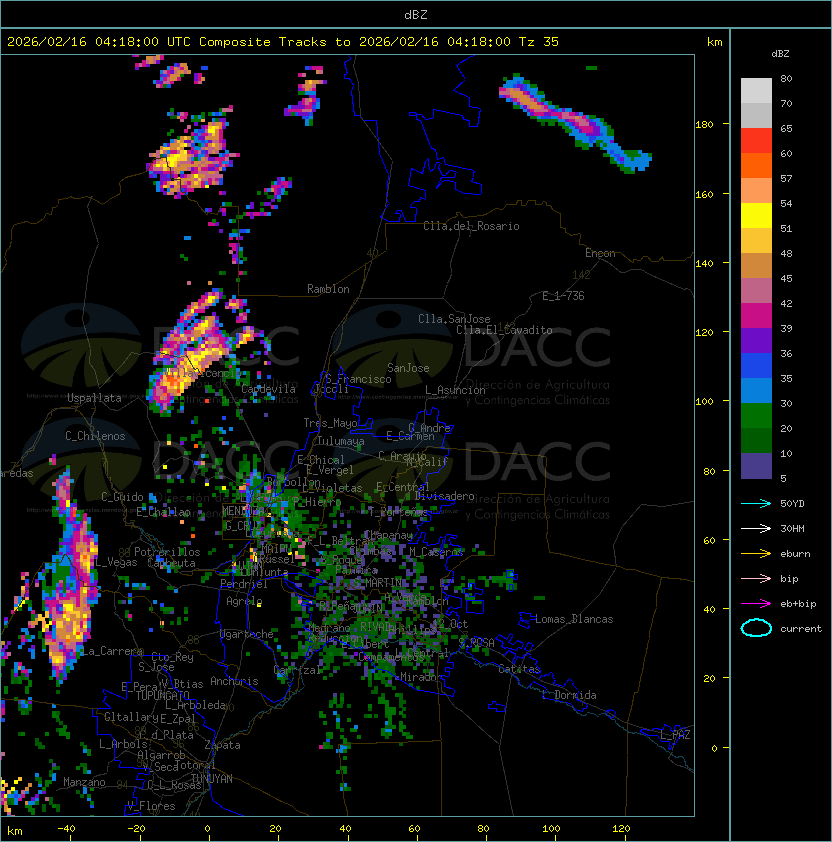This screenshot has width=832, height=842.
Task: Click the '30' value on dBZ scale
Action: [x=786, y=403]
